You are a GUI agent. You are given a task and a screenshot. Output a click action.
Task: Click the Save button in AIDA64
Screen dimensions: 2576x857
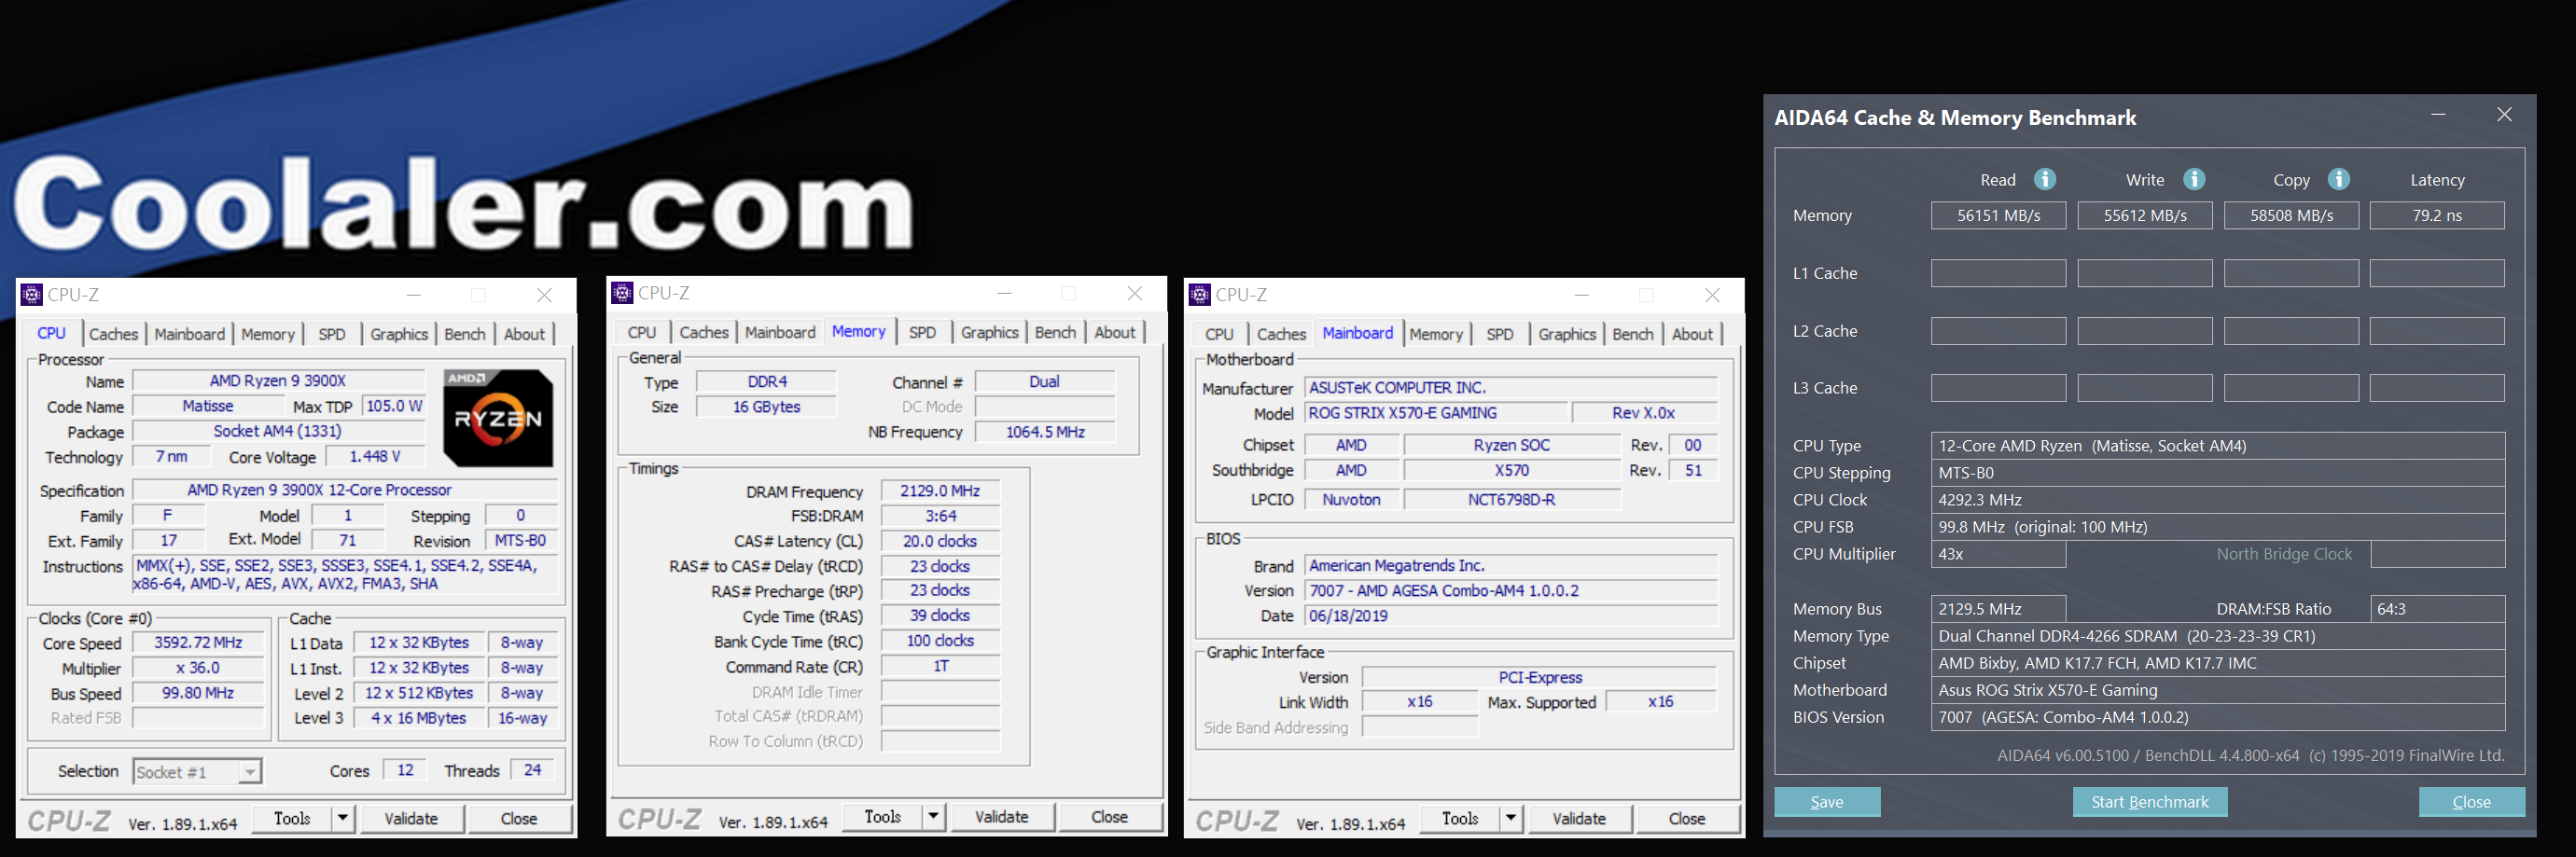click(x=1827, y=802)
